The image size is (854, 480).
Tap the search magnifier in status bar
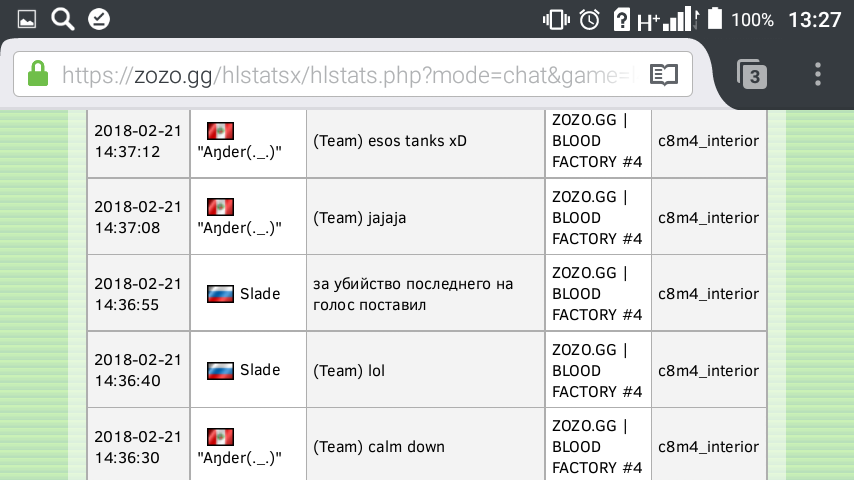click(62, 19)
